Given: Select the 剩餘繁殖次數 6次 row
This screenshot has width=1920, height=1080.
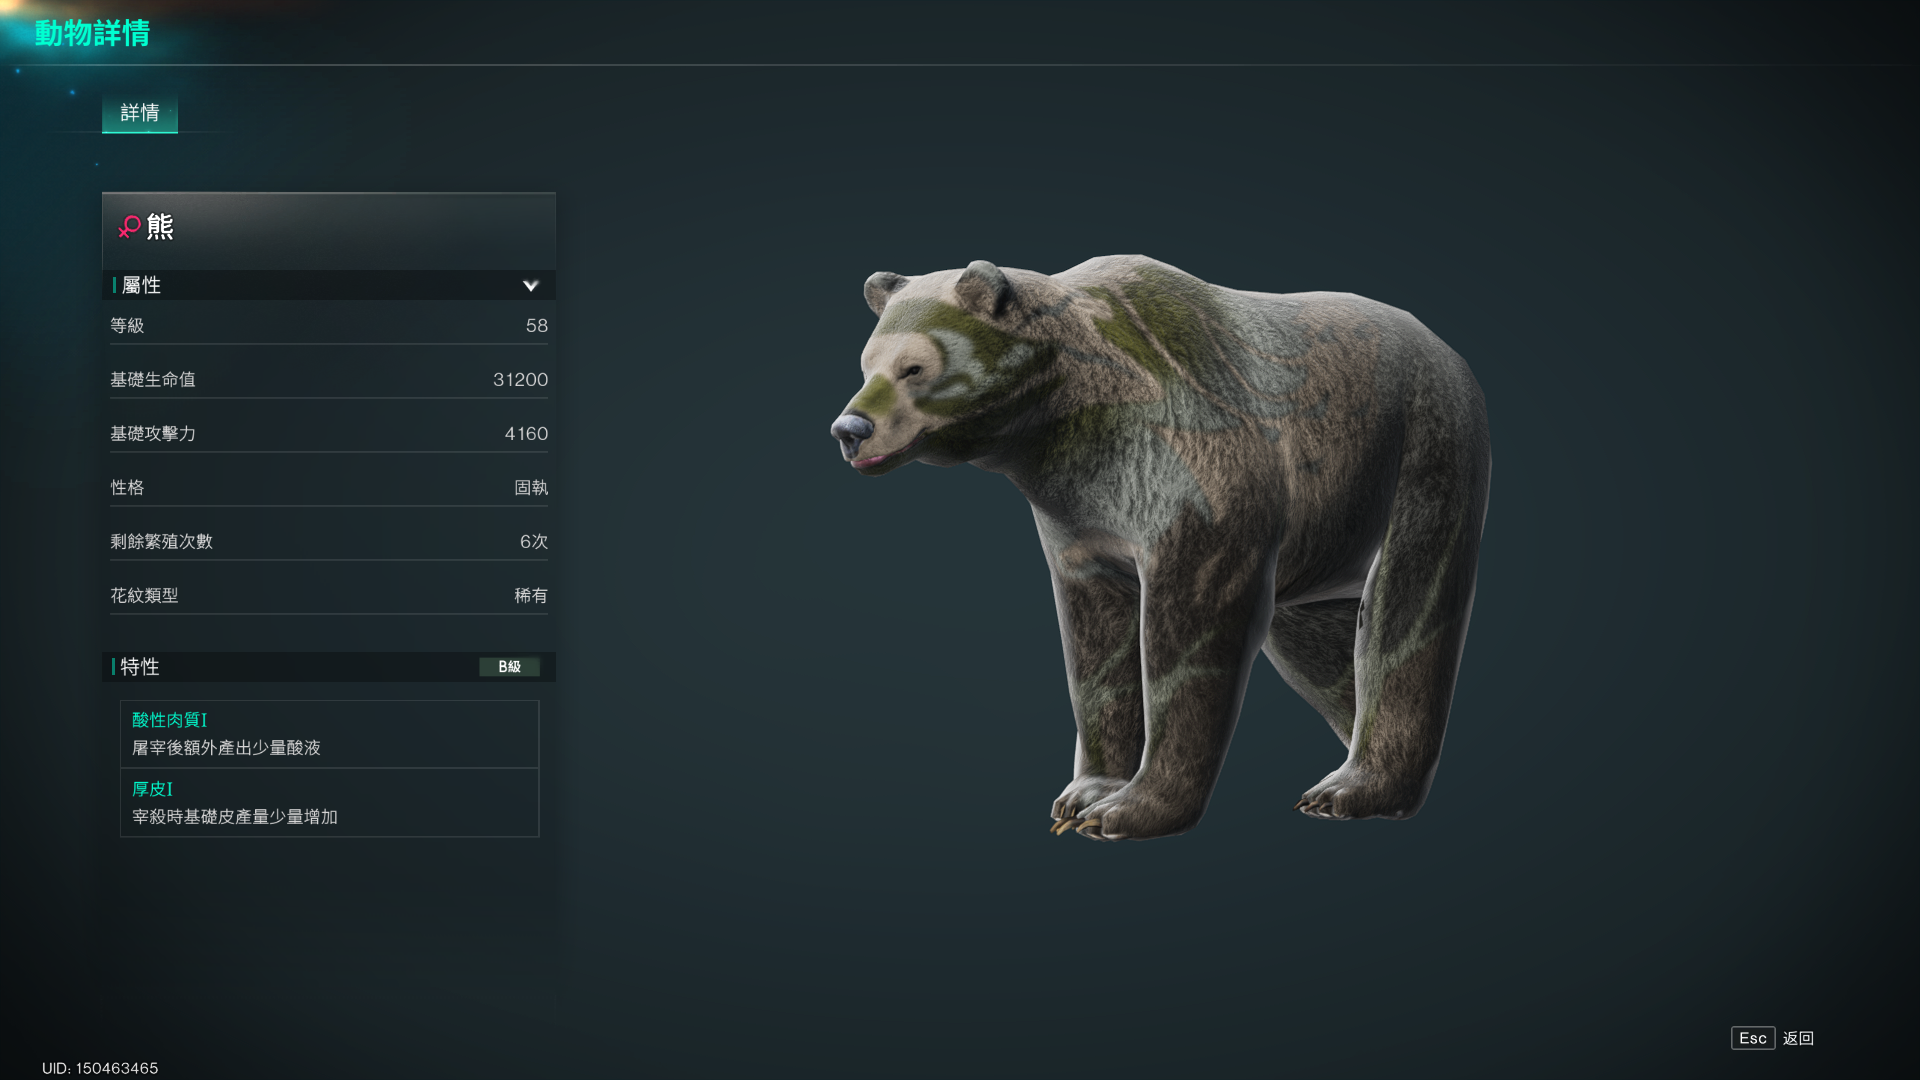Looking at the screenshot, I should (329, 542).
